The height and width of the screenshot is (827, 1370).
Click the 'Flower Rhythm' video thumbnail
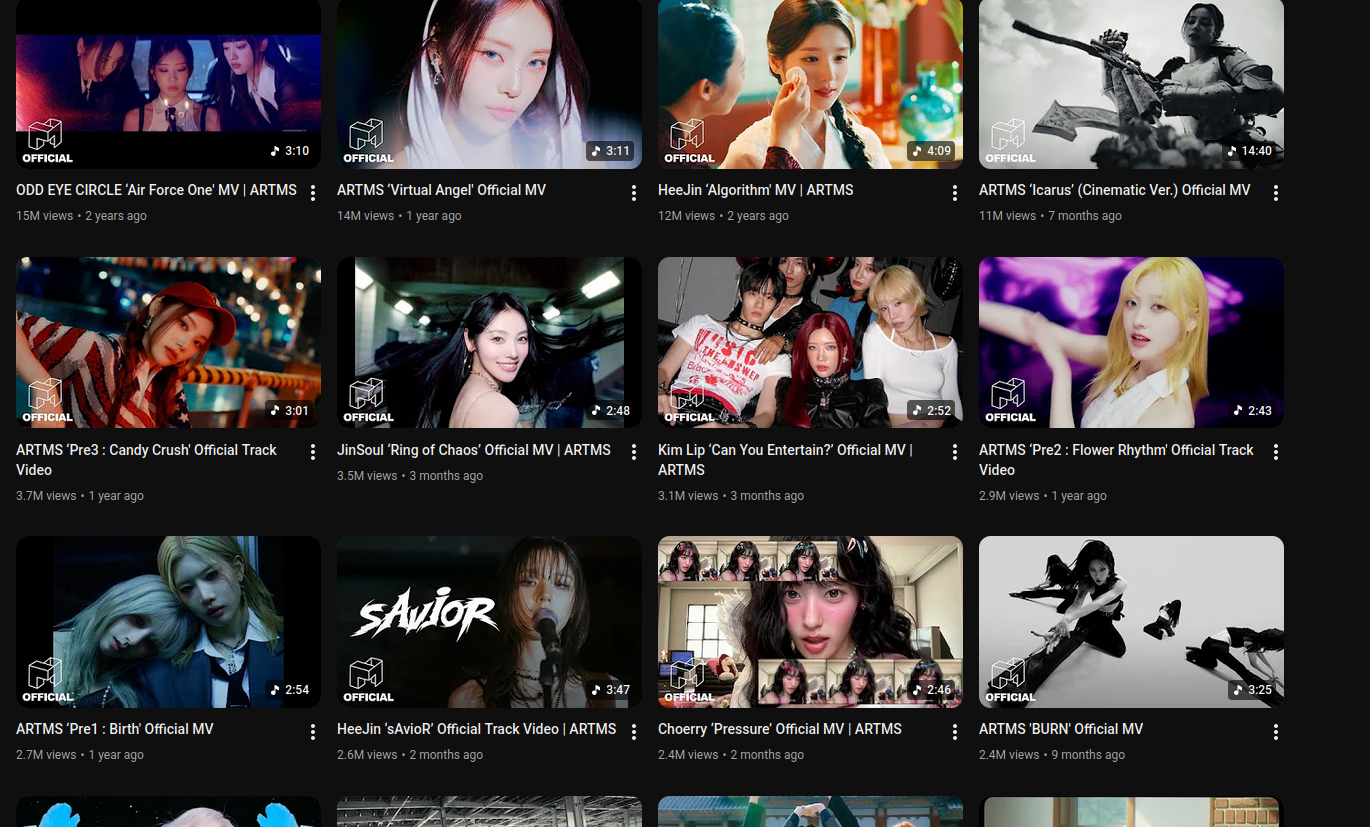(1131, 343)
